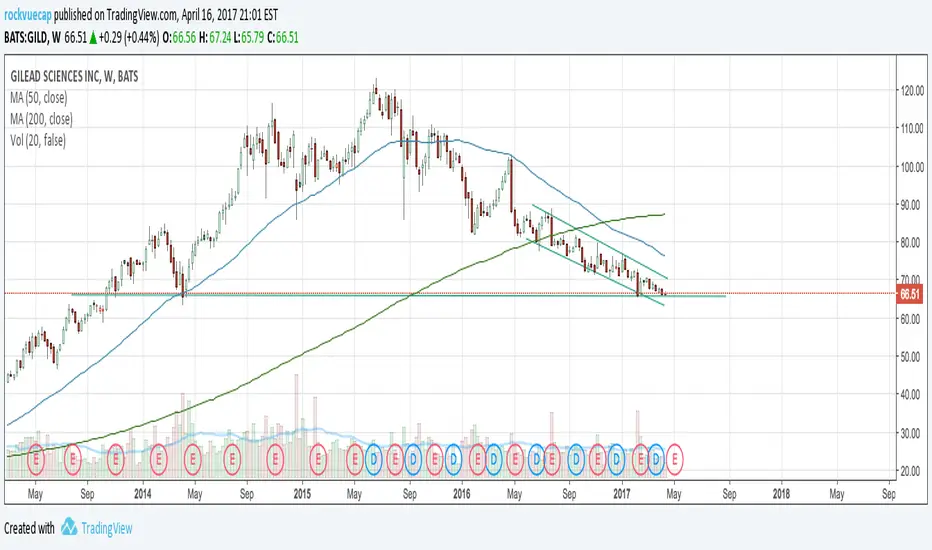Click the 2016 label on time axis

(461, 494)
